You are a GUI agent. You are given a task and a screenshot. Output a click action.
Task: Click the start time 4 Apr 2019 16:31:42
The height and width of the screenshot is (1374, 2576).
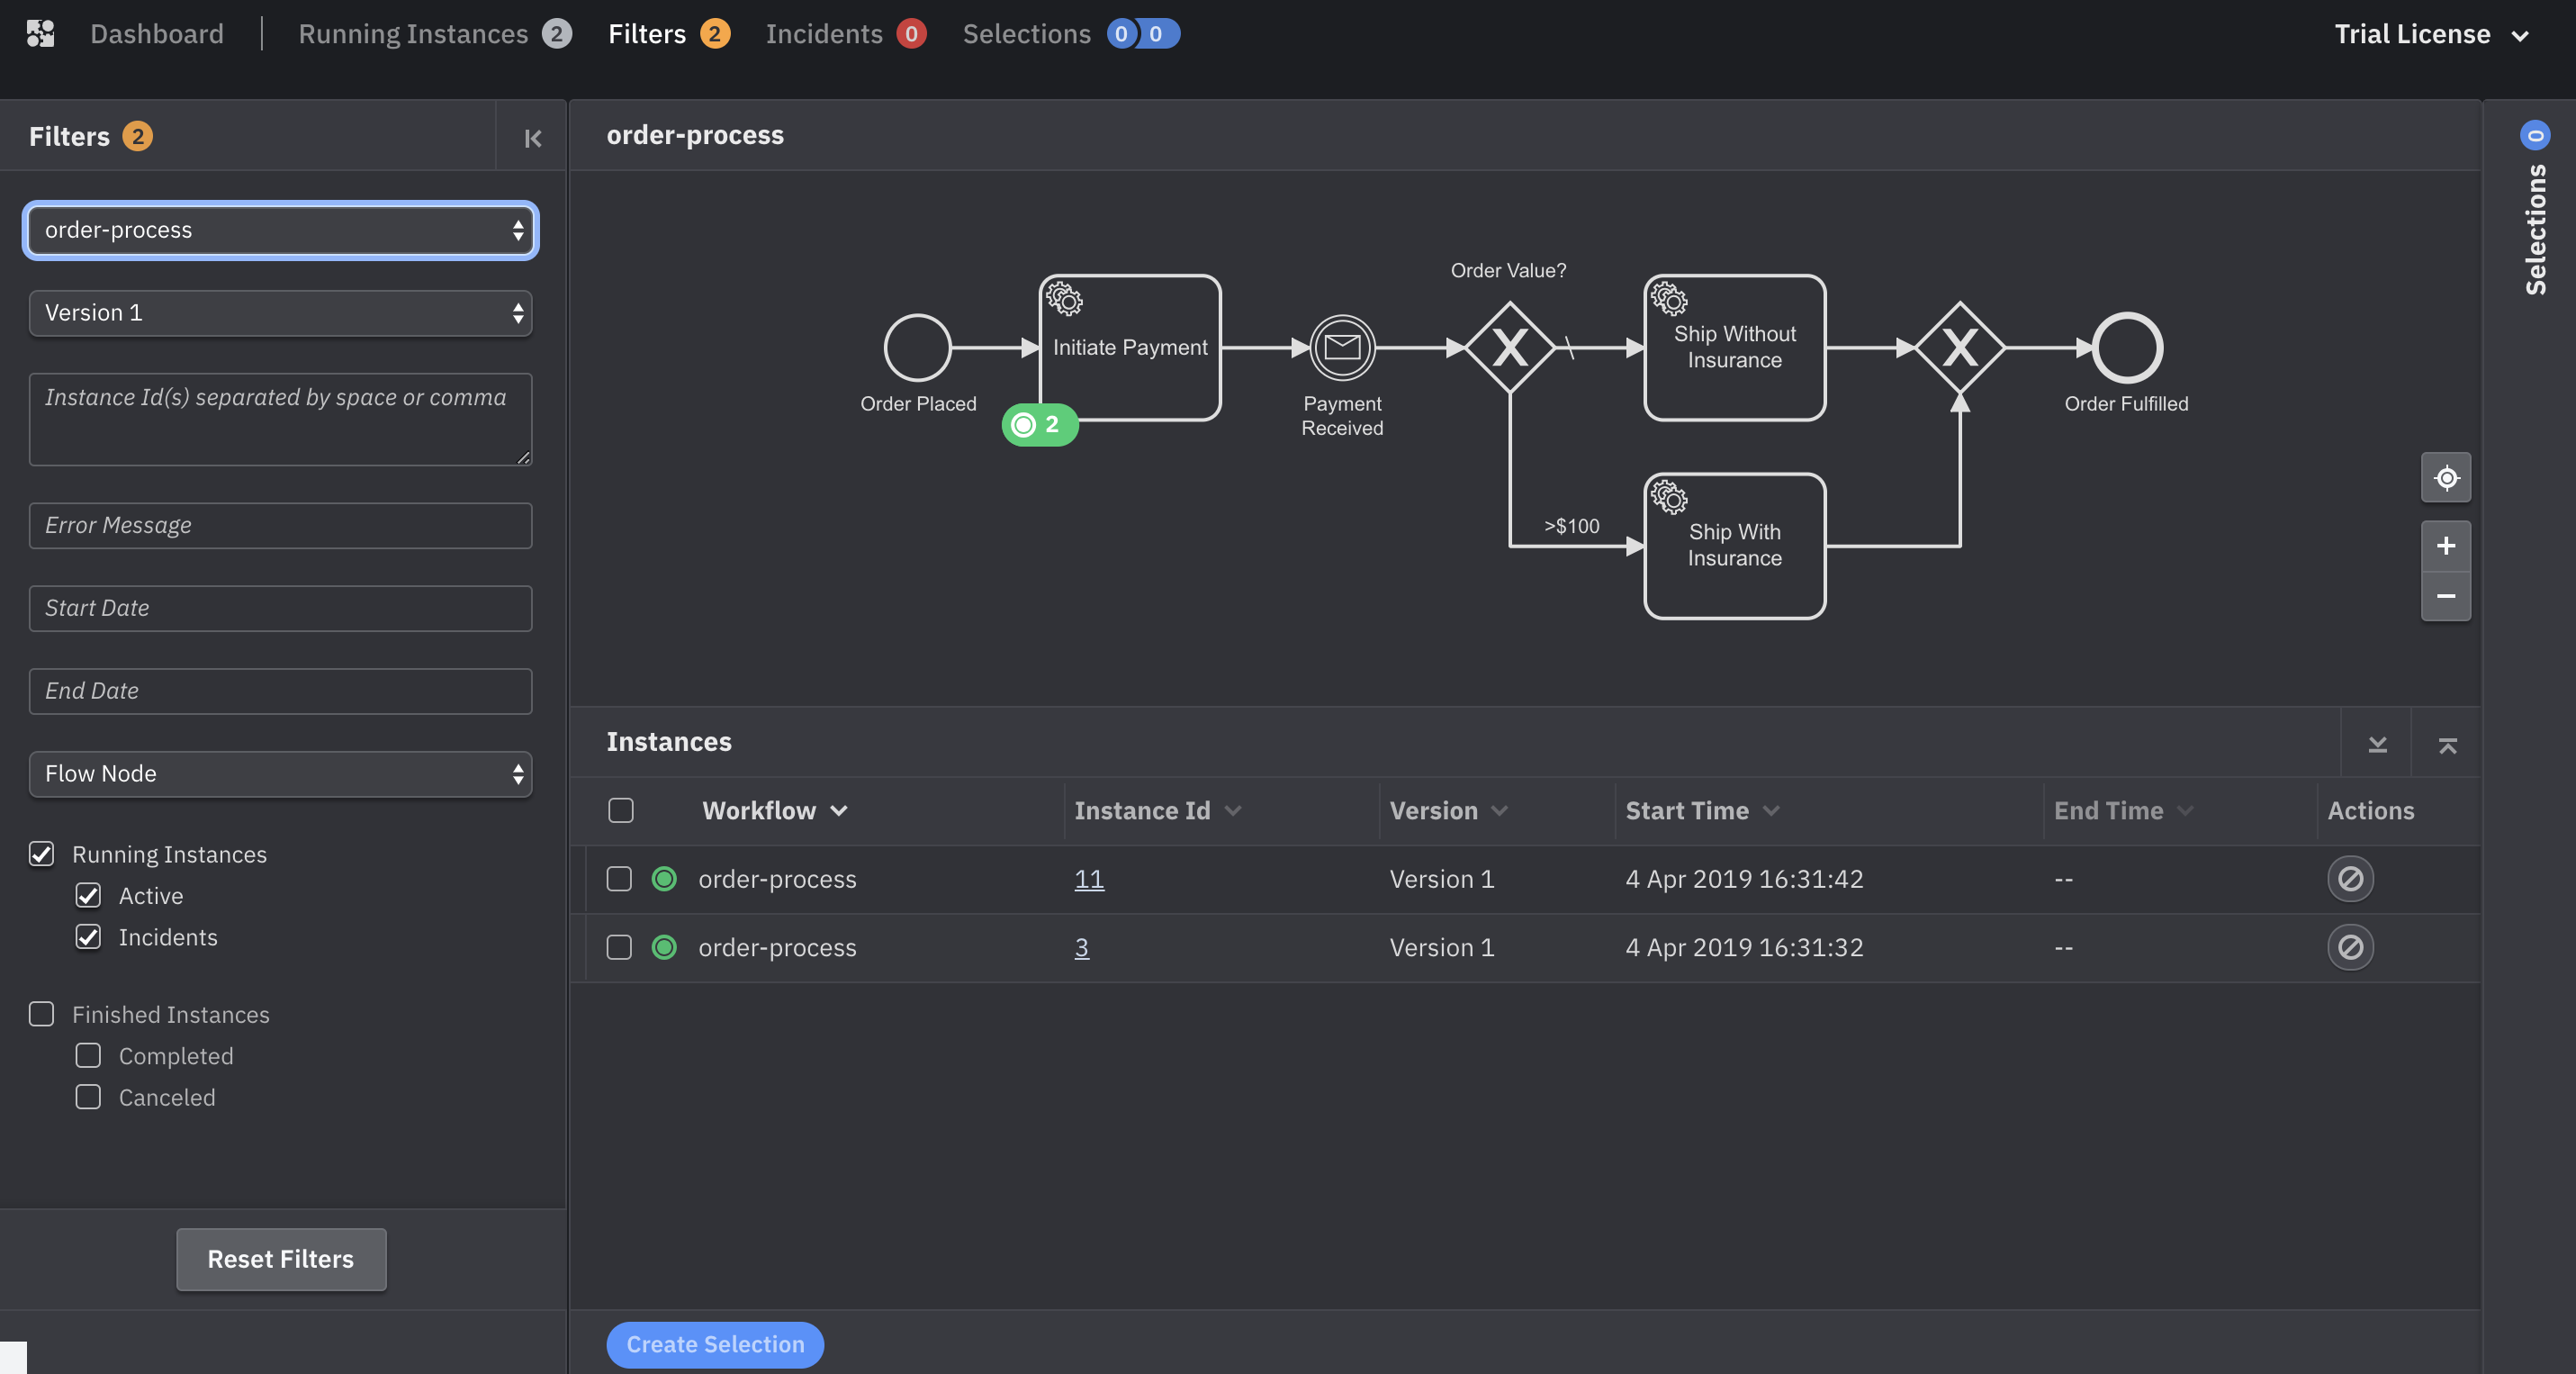(1744, 878)
